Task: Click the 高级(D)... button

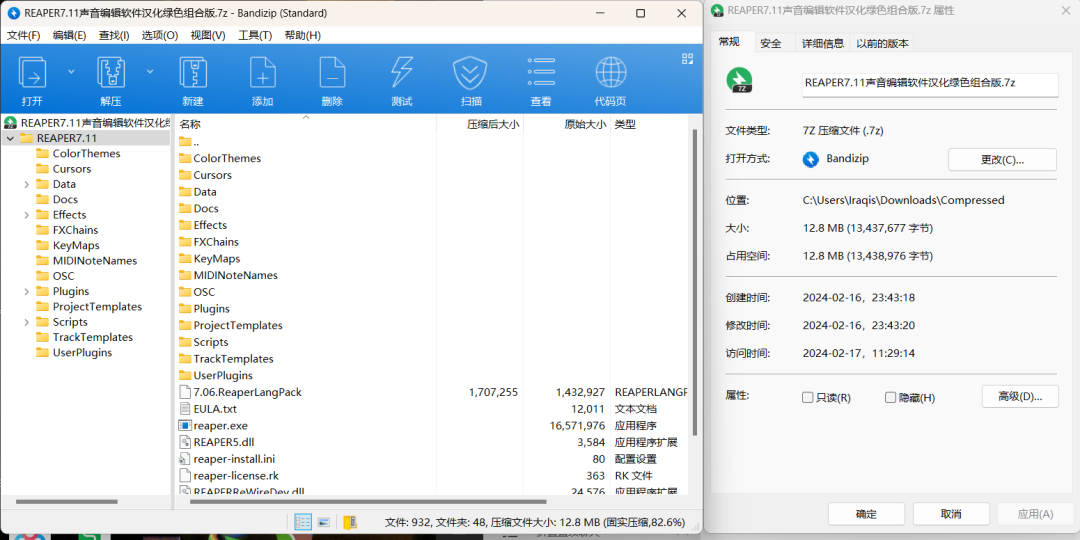Action: (x=1020, y=397)
